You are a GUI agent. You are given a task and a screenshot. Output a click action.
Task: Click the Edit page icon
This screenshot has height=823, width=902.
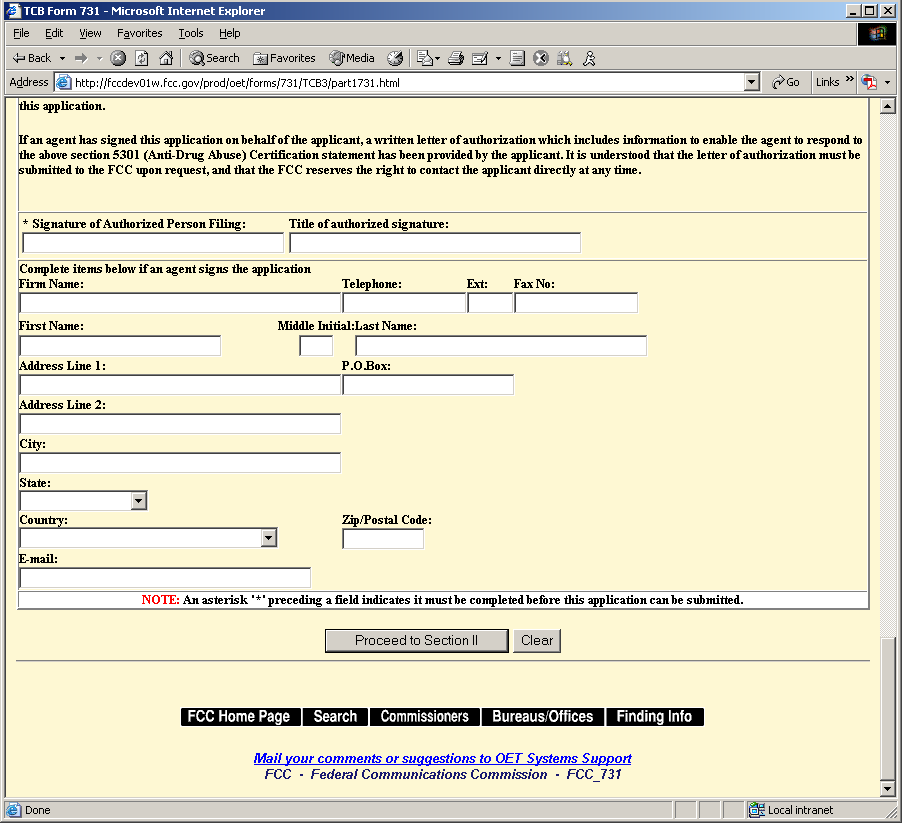pos(480,58)
